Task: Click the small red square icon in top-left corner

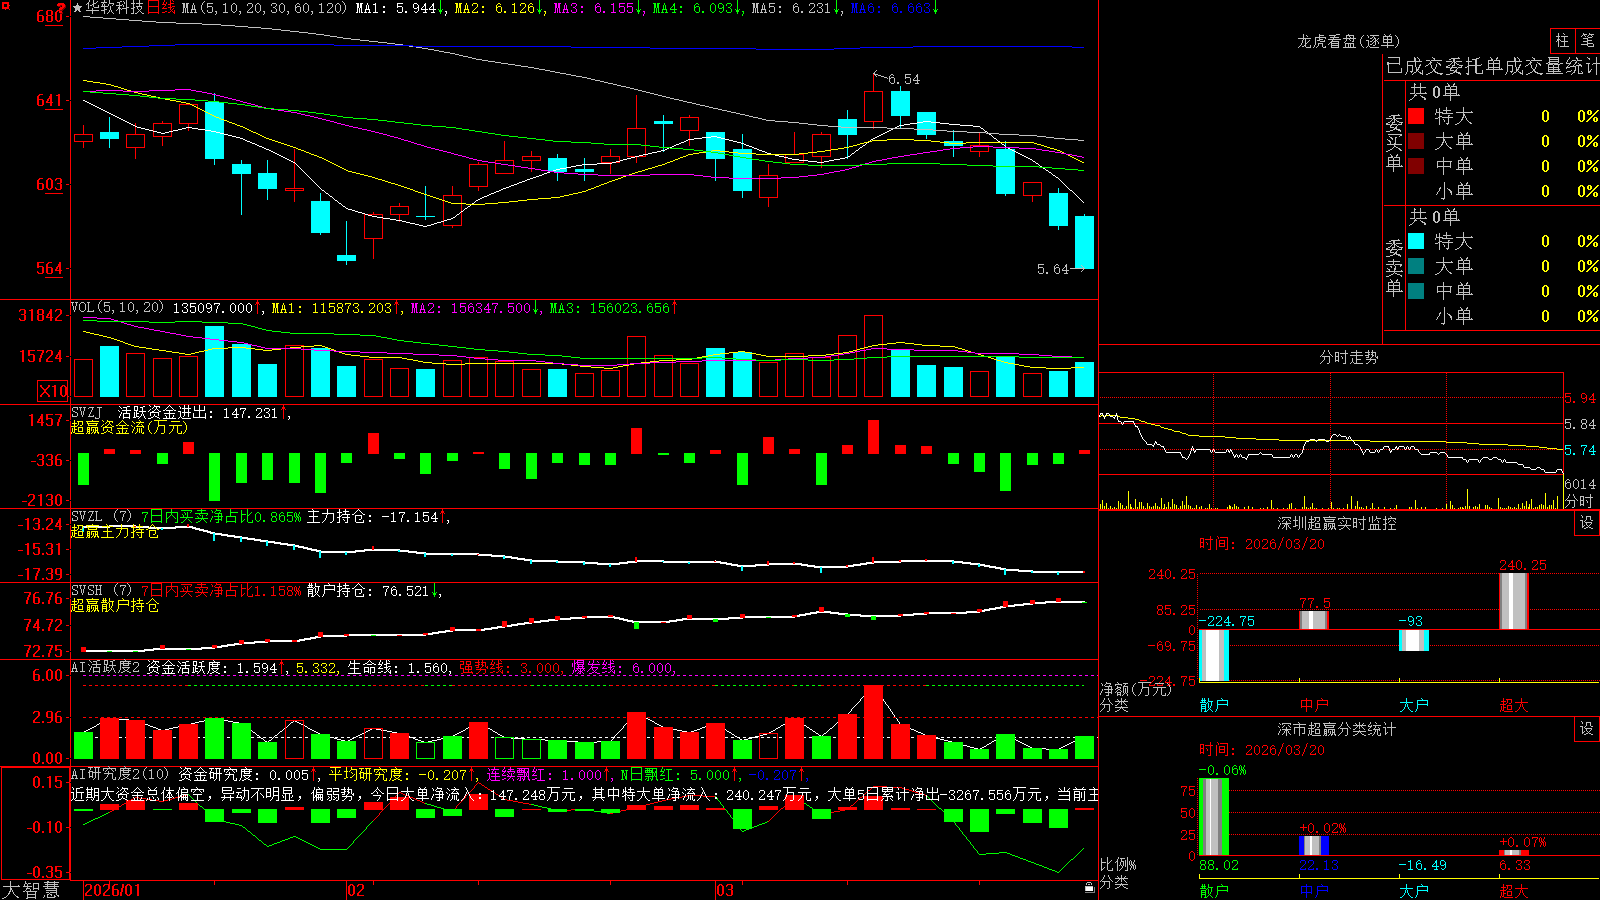Action: pos(3,5)
